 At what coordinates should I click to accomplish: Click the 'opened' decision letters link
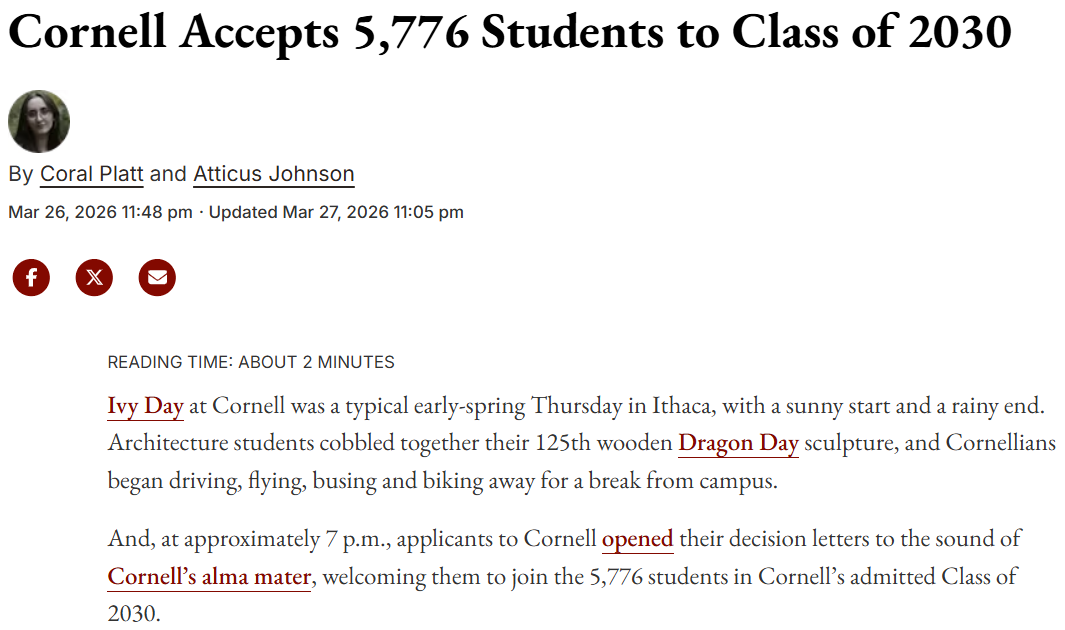(637, 539)
